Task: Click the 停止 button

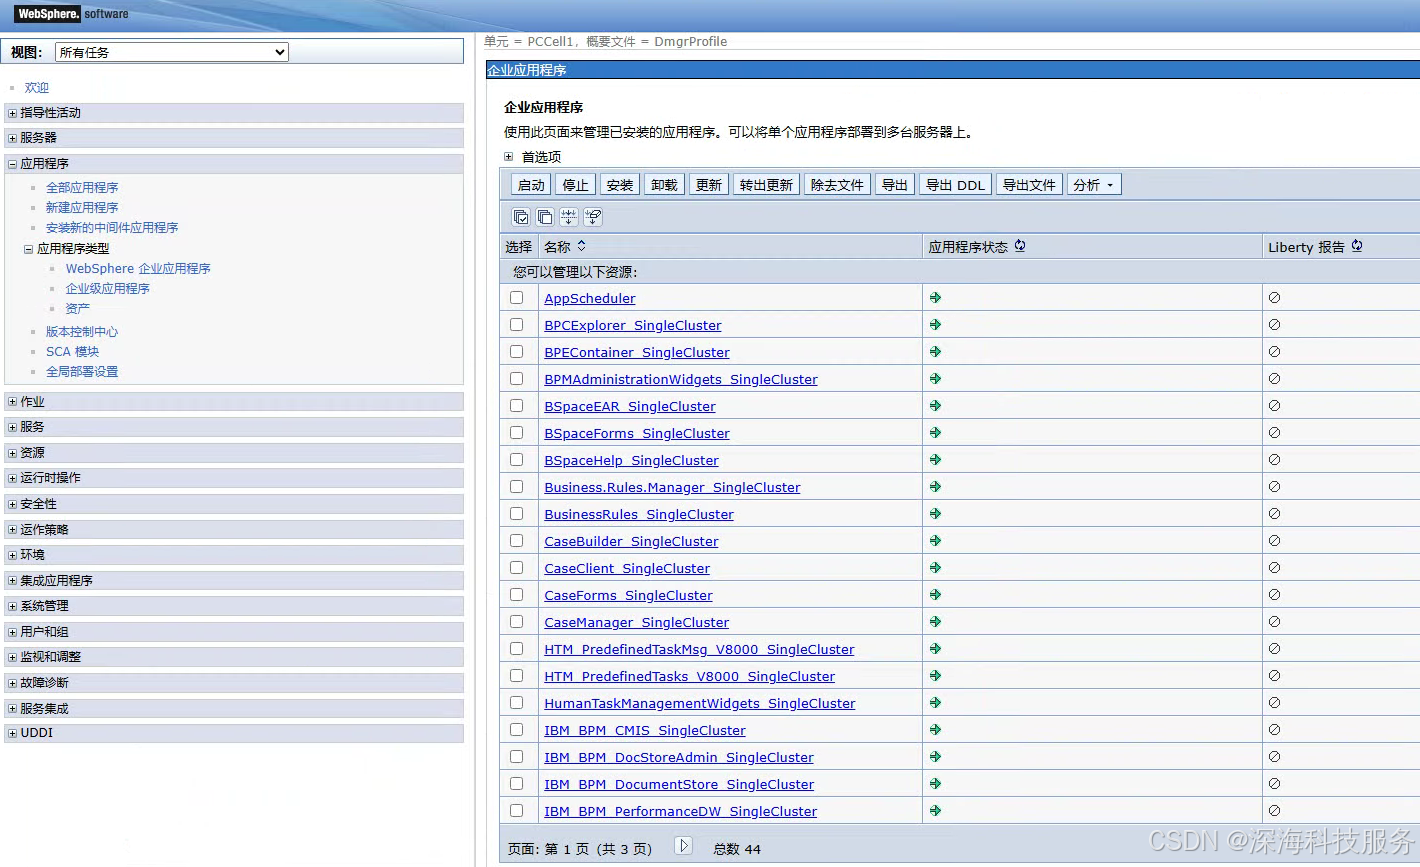Action: pyautogui.click(x=575, y=185)
